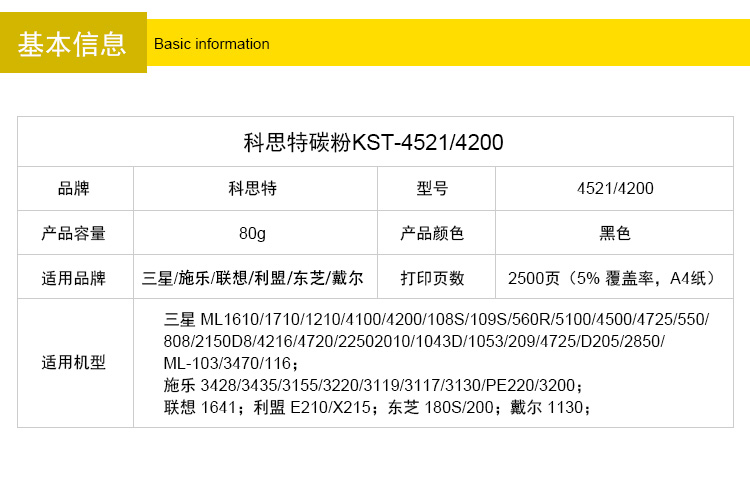Select the table title 科思特碳粉KST-4521/4200
The height and width of the screenshot is (495, 750).
(x=374, y=142)
